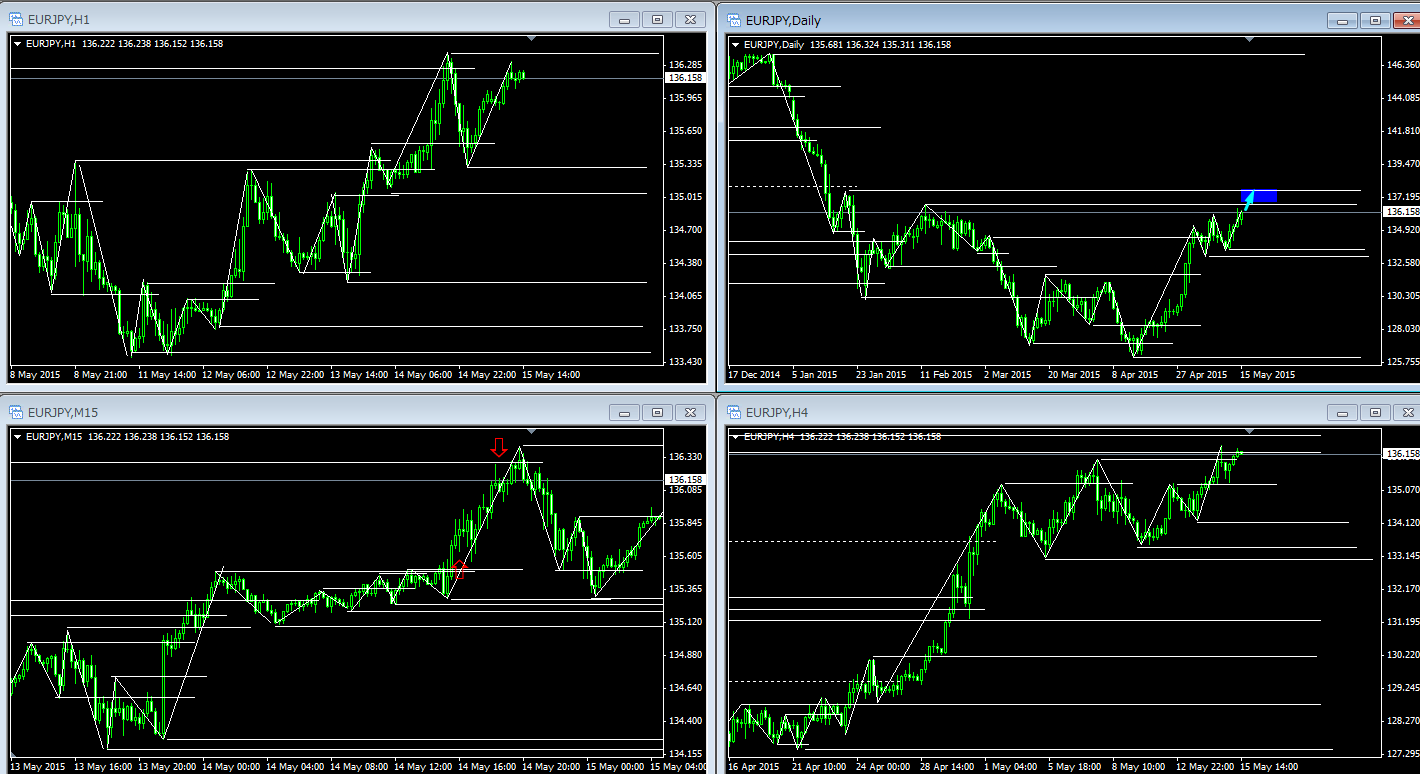Minimize the EURJPY,M15 chart window
The height and width of the screenshot is (774, 1420).
tap(625, 412)
